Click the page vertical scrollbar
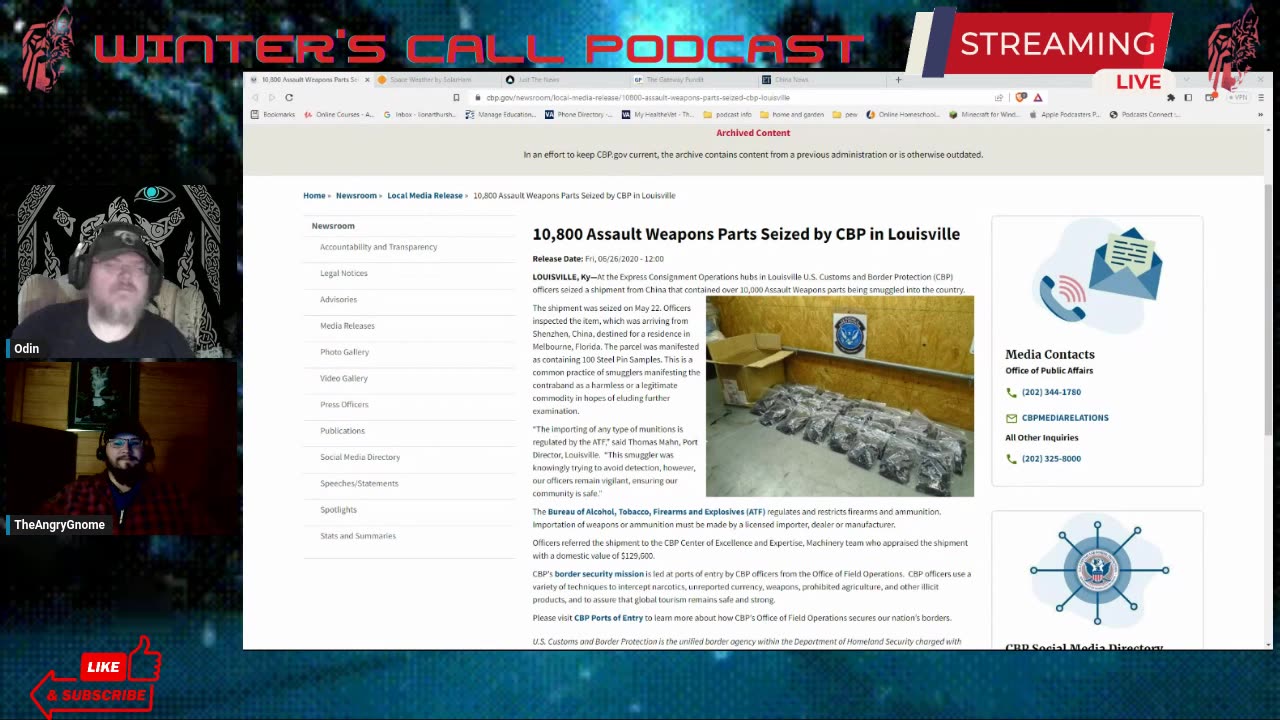 click(x=1267, y=310)
